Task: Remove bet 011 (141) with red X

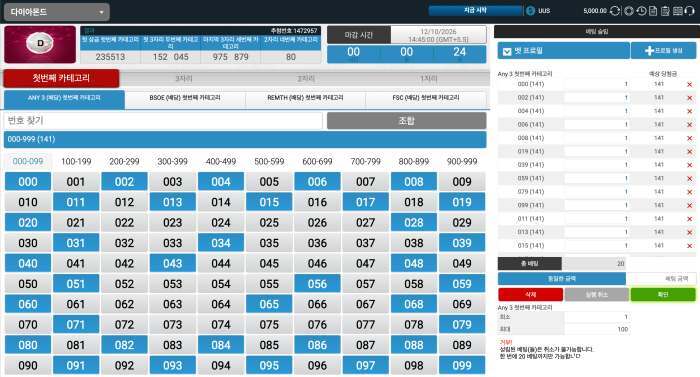Action: (689, 219)
